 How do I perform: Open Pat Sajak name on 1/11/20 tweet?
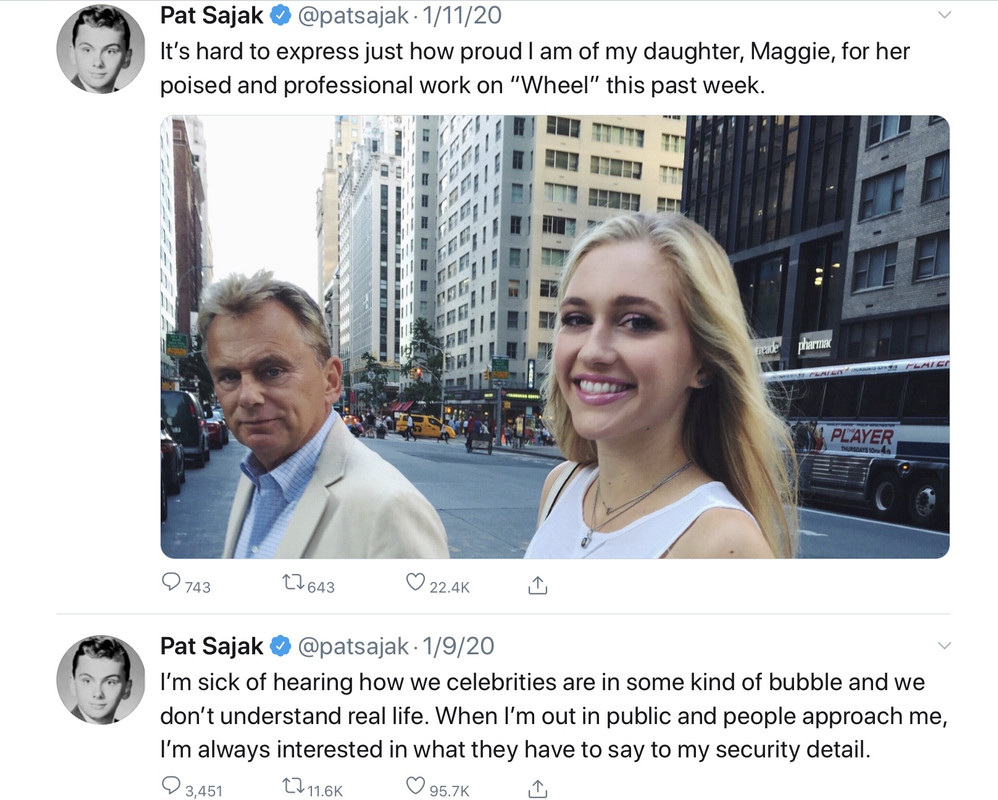pyautogui.click(x=211, y=15)
